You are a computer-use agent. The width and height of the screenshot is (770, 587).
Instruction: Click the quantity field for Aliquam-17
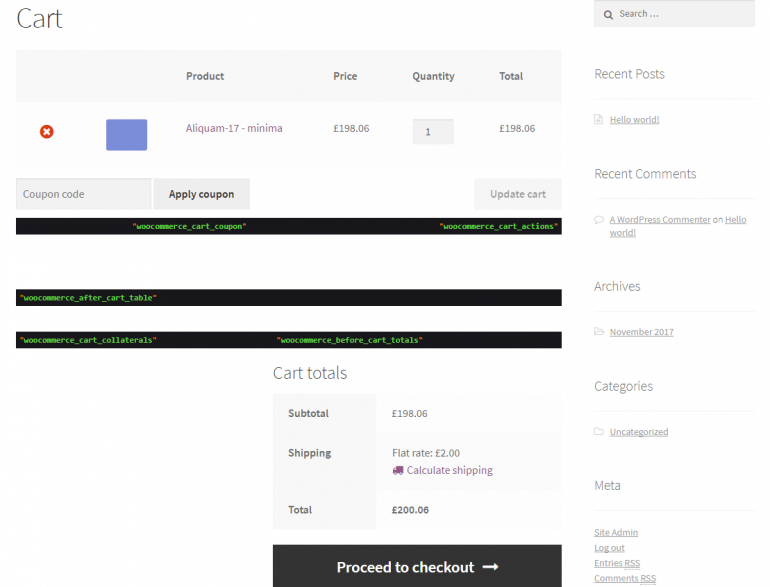coord(432,132)
